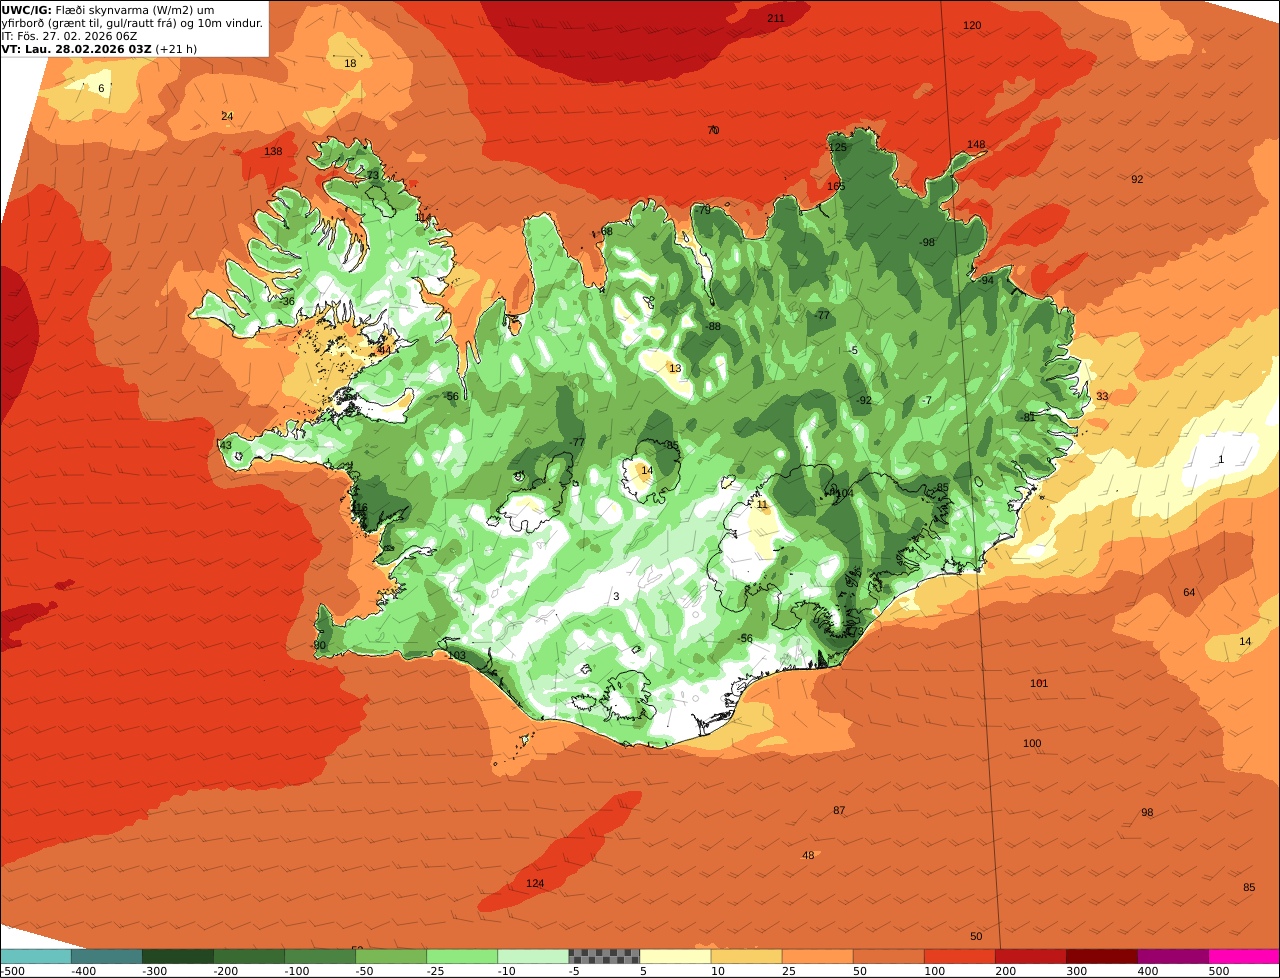The image size is (1280, 978).
Task: Select the '73' value in the north Westfjords
Action: pyautogui.click(x=373, y=175)
